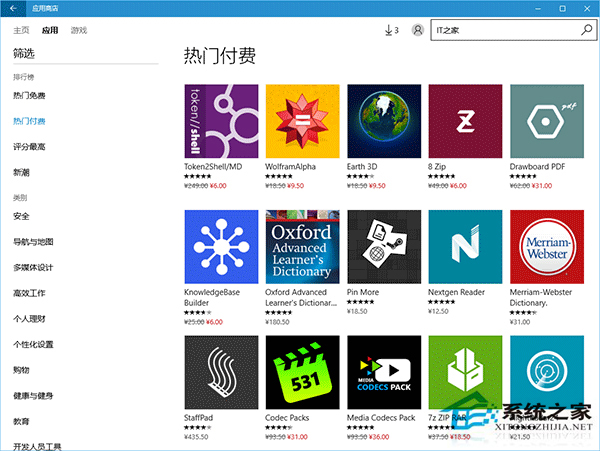Switch to the 游戏 tab
Viewport: 600px width, 451px height.
79,30
